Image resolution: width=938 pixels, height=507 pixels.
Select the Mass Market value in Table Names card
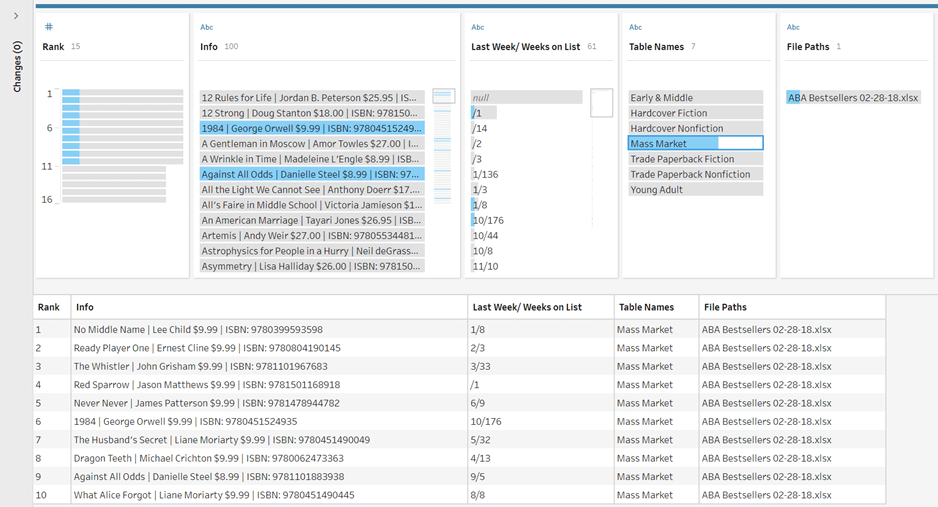tap(696, 143)
